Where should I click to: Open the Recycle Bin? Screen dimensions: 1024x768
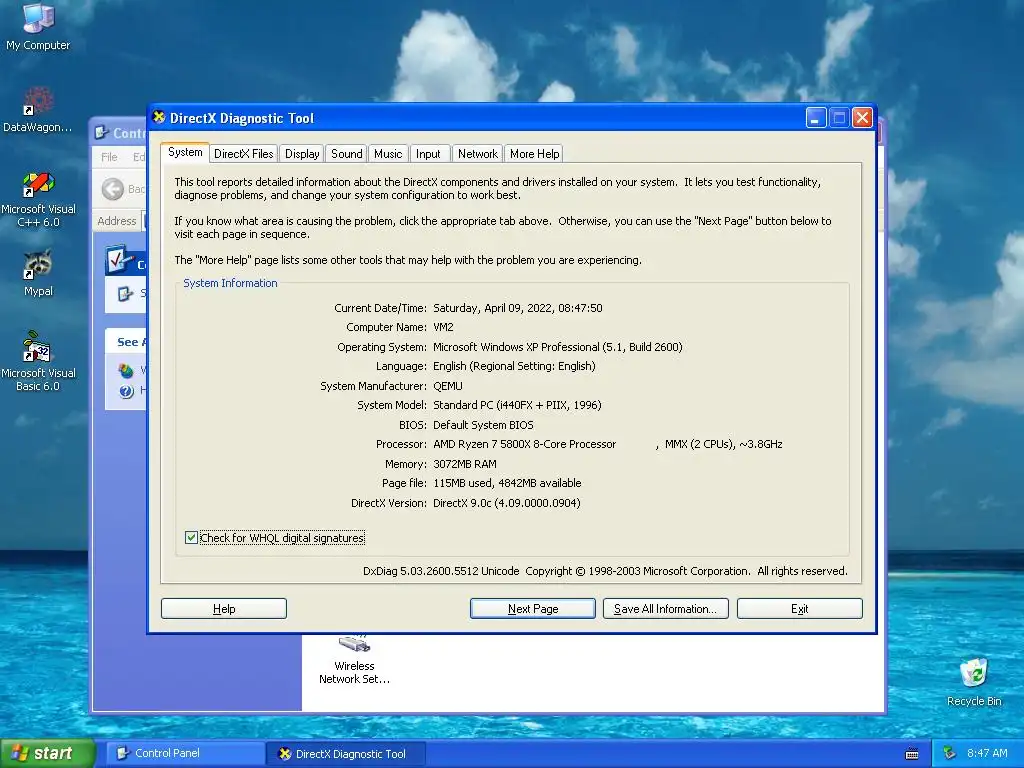click(x=974, y=682)
